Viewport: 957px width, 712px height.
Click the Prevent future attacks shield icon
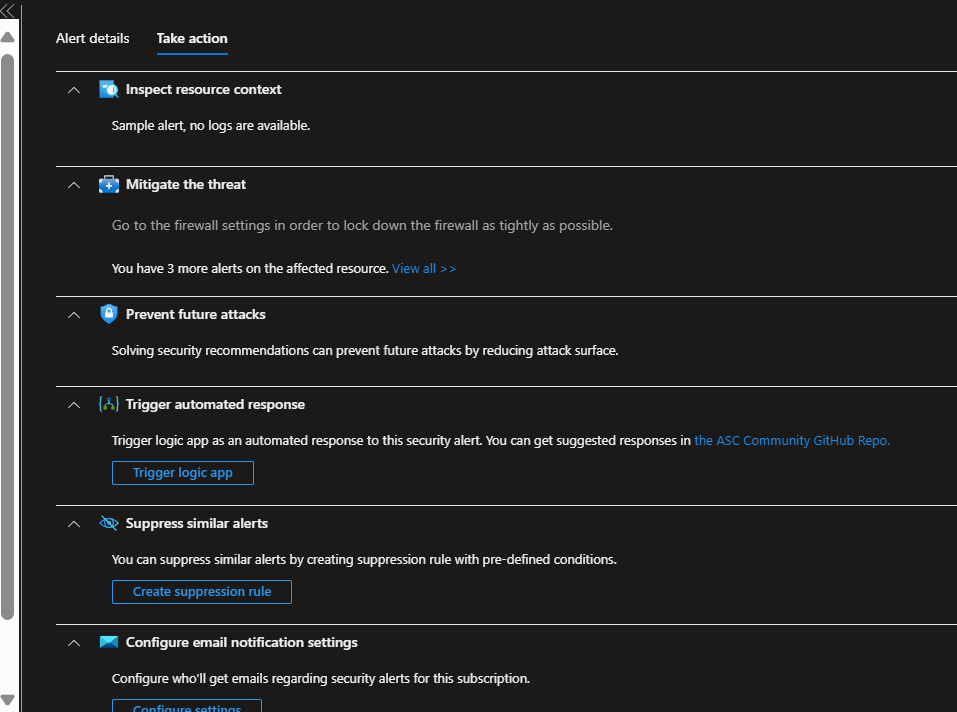point(108,314)
